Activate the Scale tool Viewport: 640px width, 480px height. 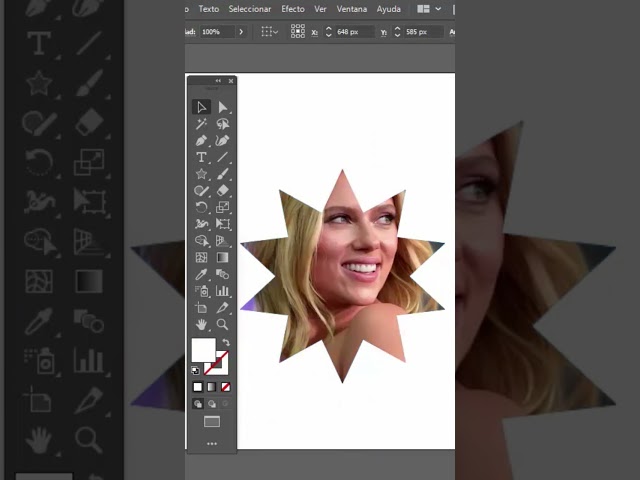click(x=222, y=207)
